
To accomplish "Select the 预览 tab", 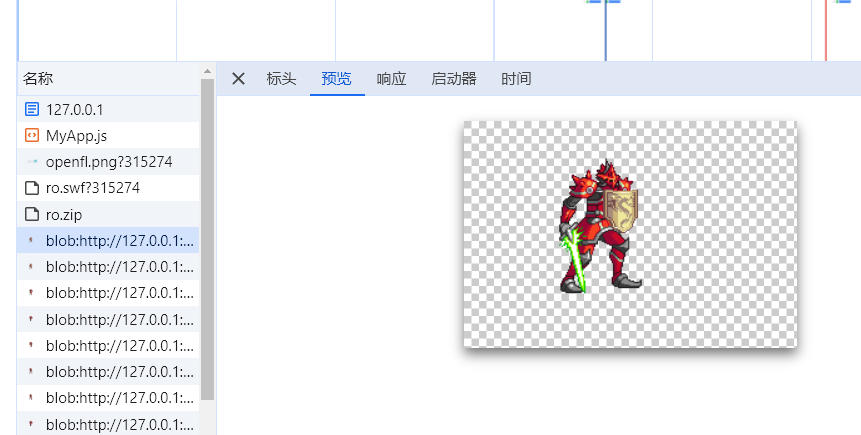I will pos(337,79).
